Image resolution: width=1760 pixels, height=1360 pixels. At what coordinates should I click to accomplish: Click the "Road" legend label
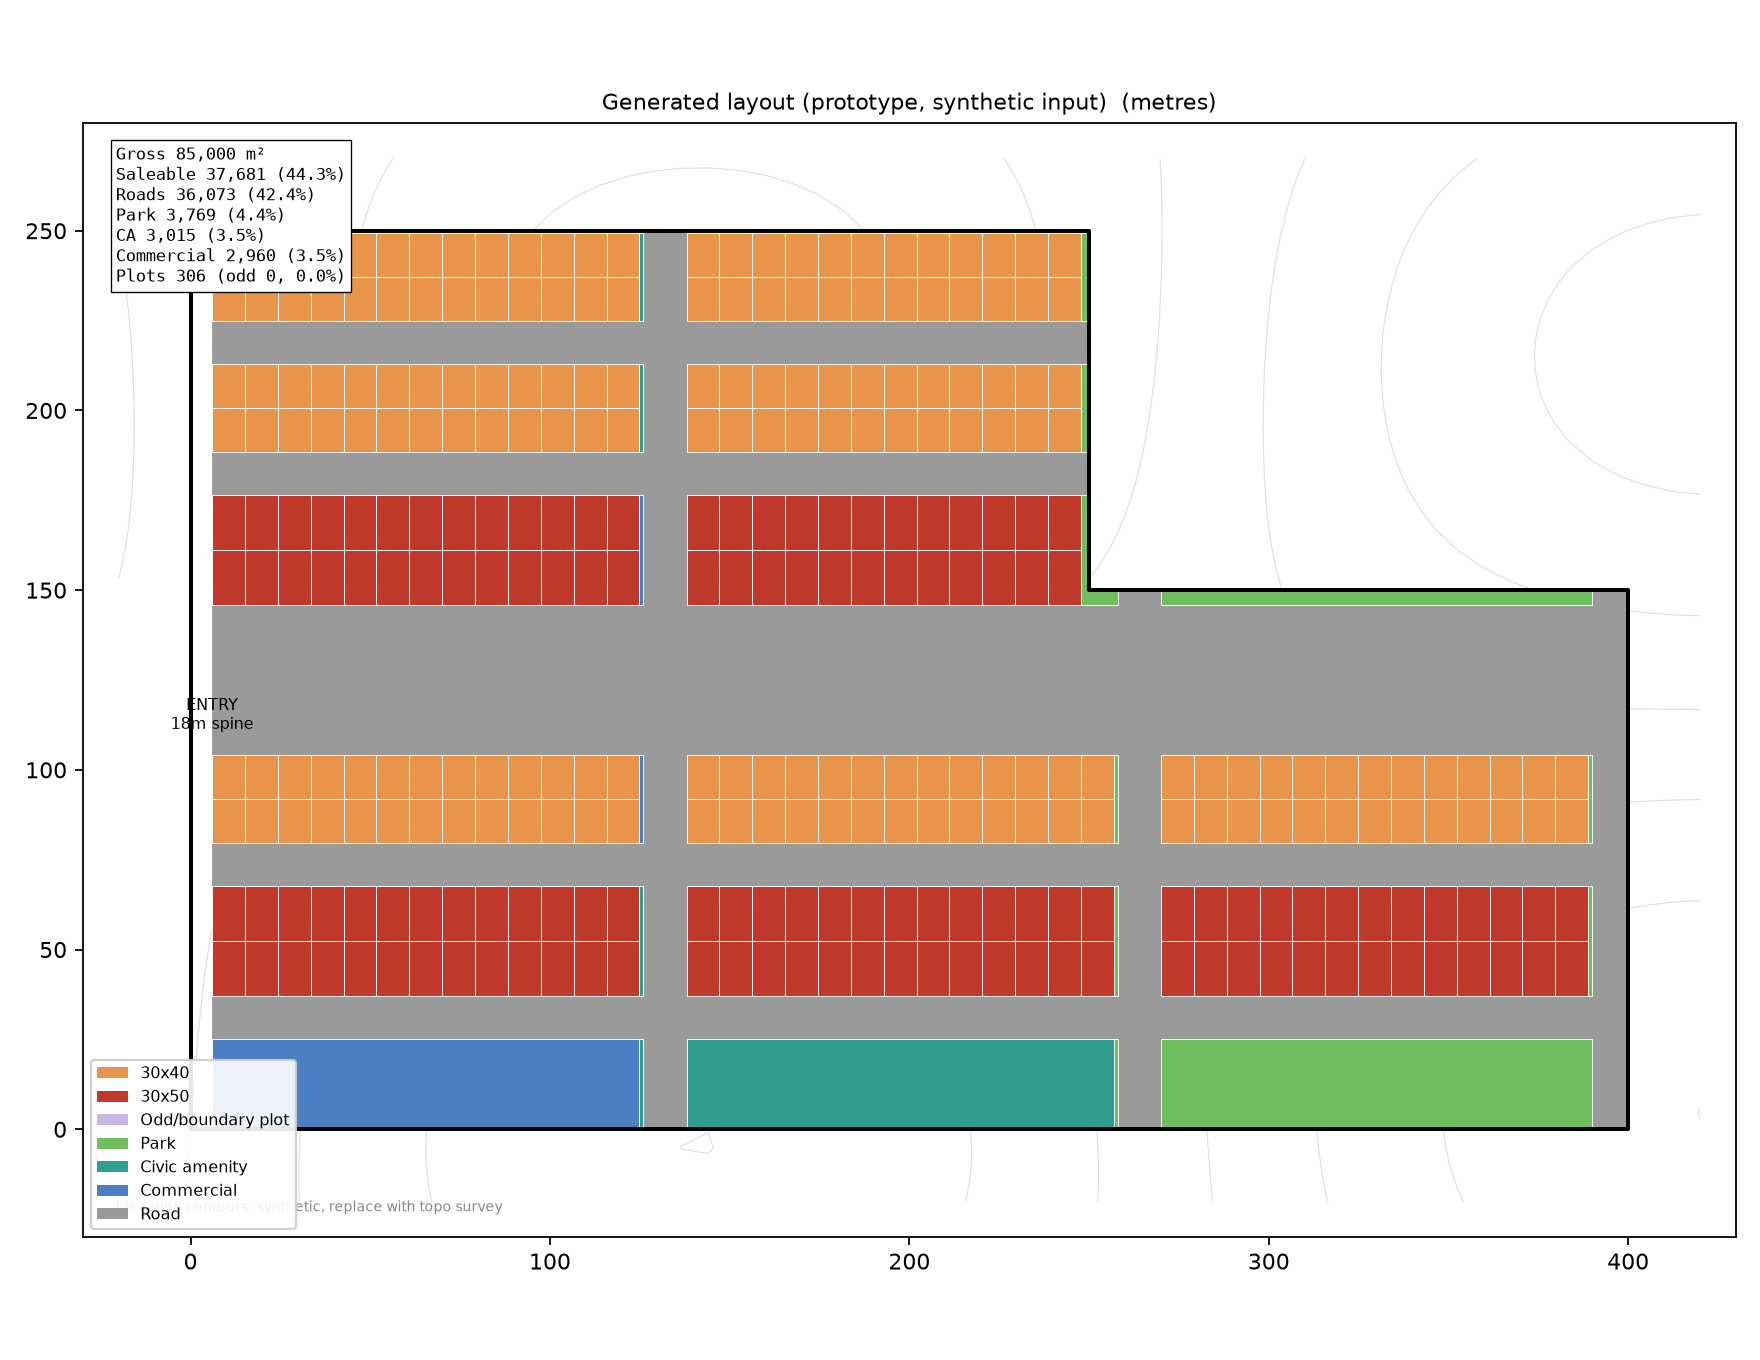pos(160,1214)
